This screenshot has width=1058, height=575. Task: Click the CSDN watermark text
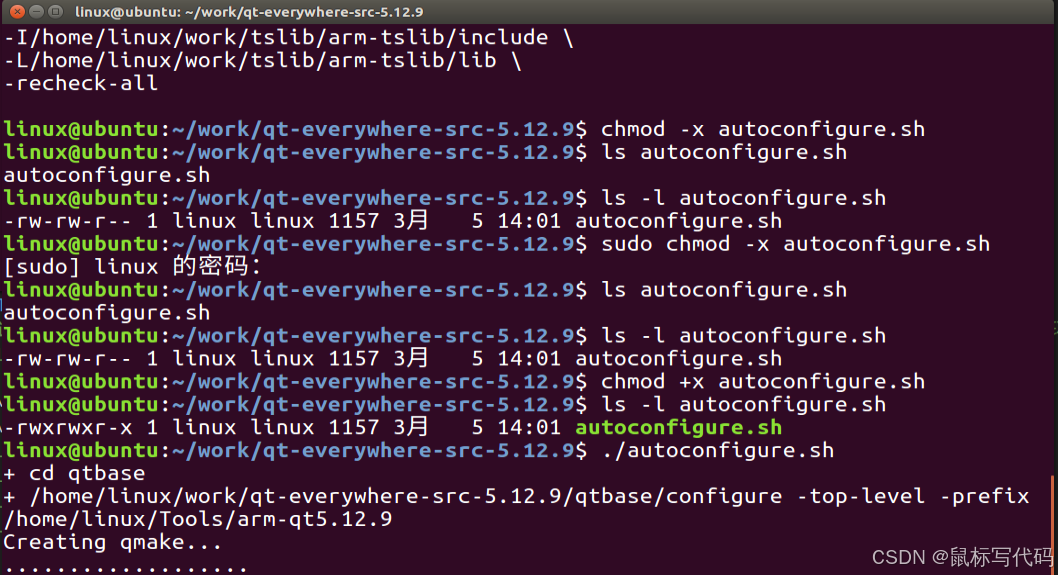(x=962, y=557)
